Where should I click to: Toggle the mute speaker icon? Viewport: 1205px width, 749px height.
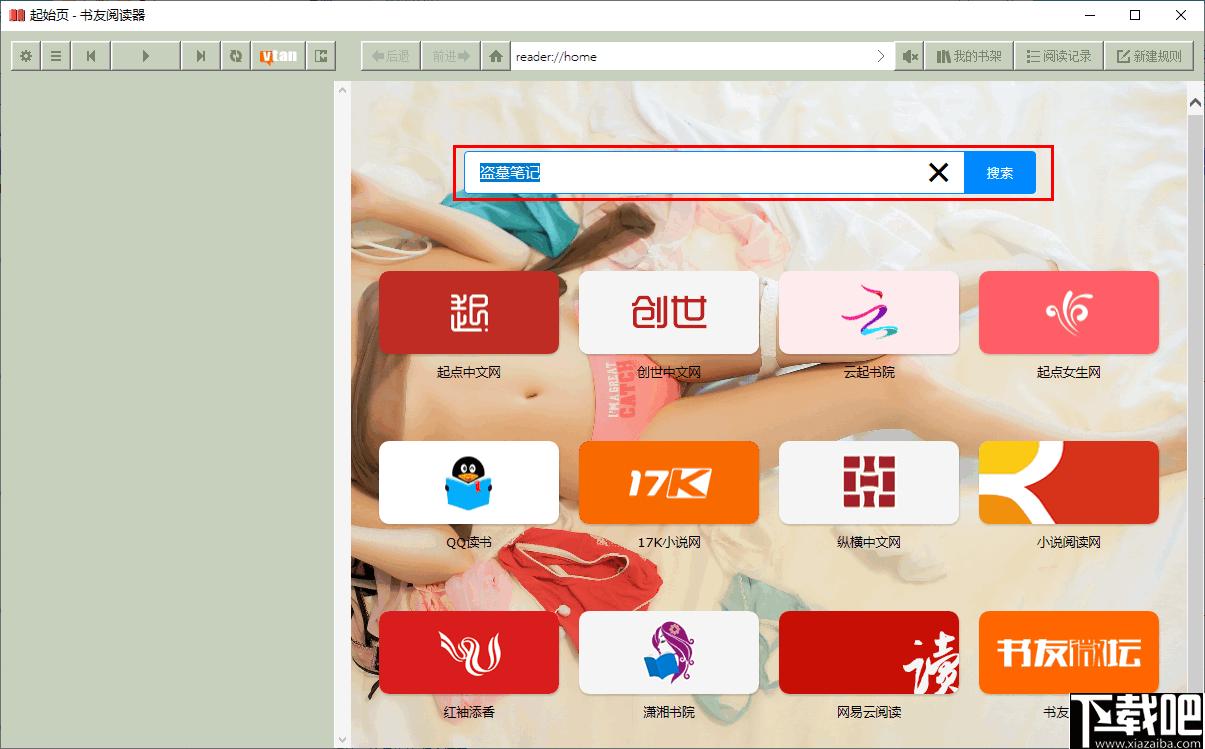click(909, 56)
